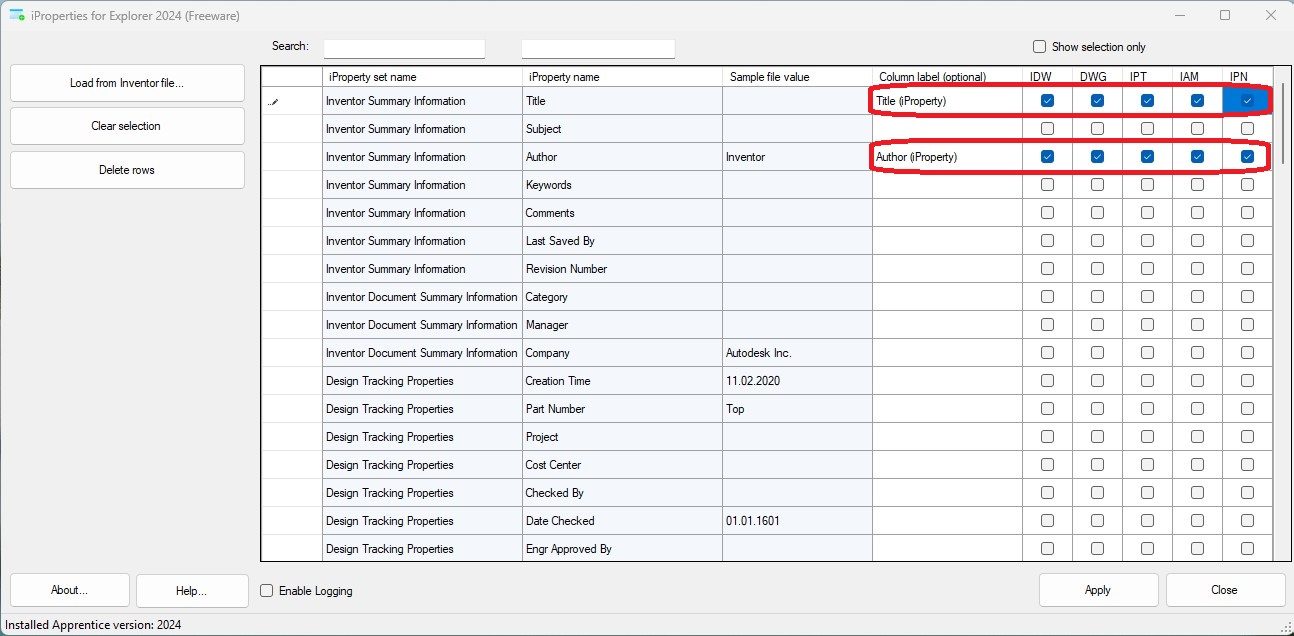The width and height of the screenshot is (1294, 636).
Task: Click the iProperties app icon in title bar
Action: click(17, 16)
